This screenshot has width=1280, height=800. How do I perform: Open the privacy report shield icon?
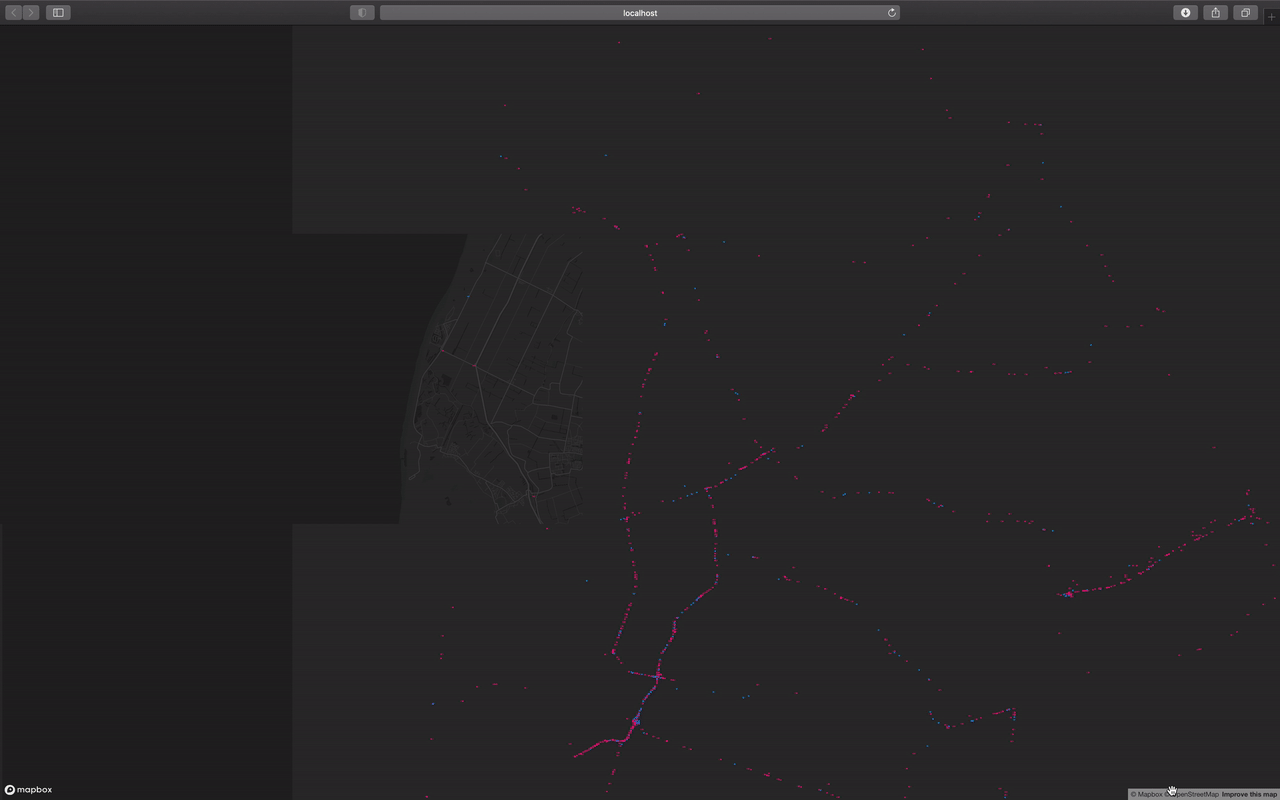[x=362, y=13]
